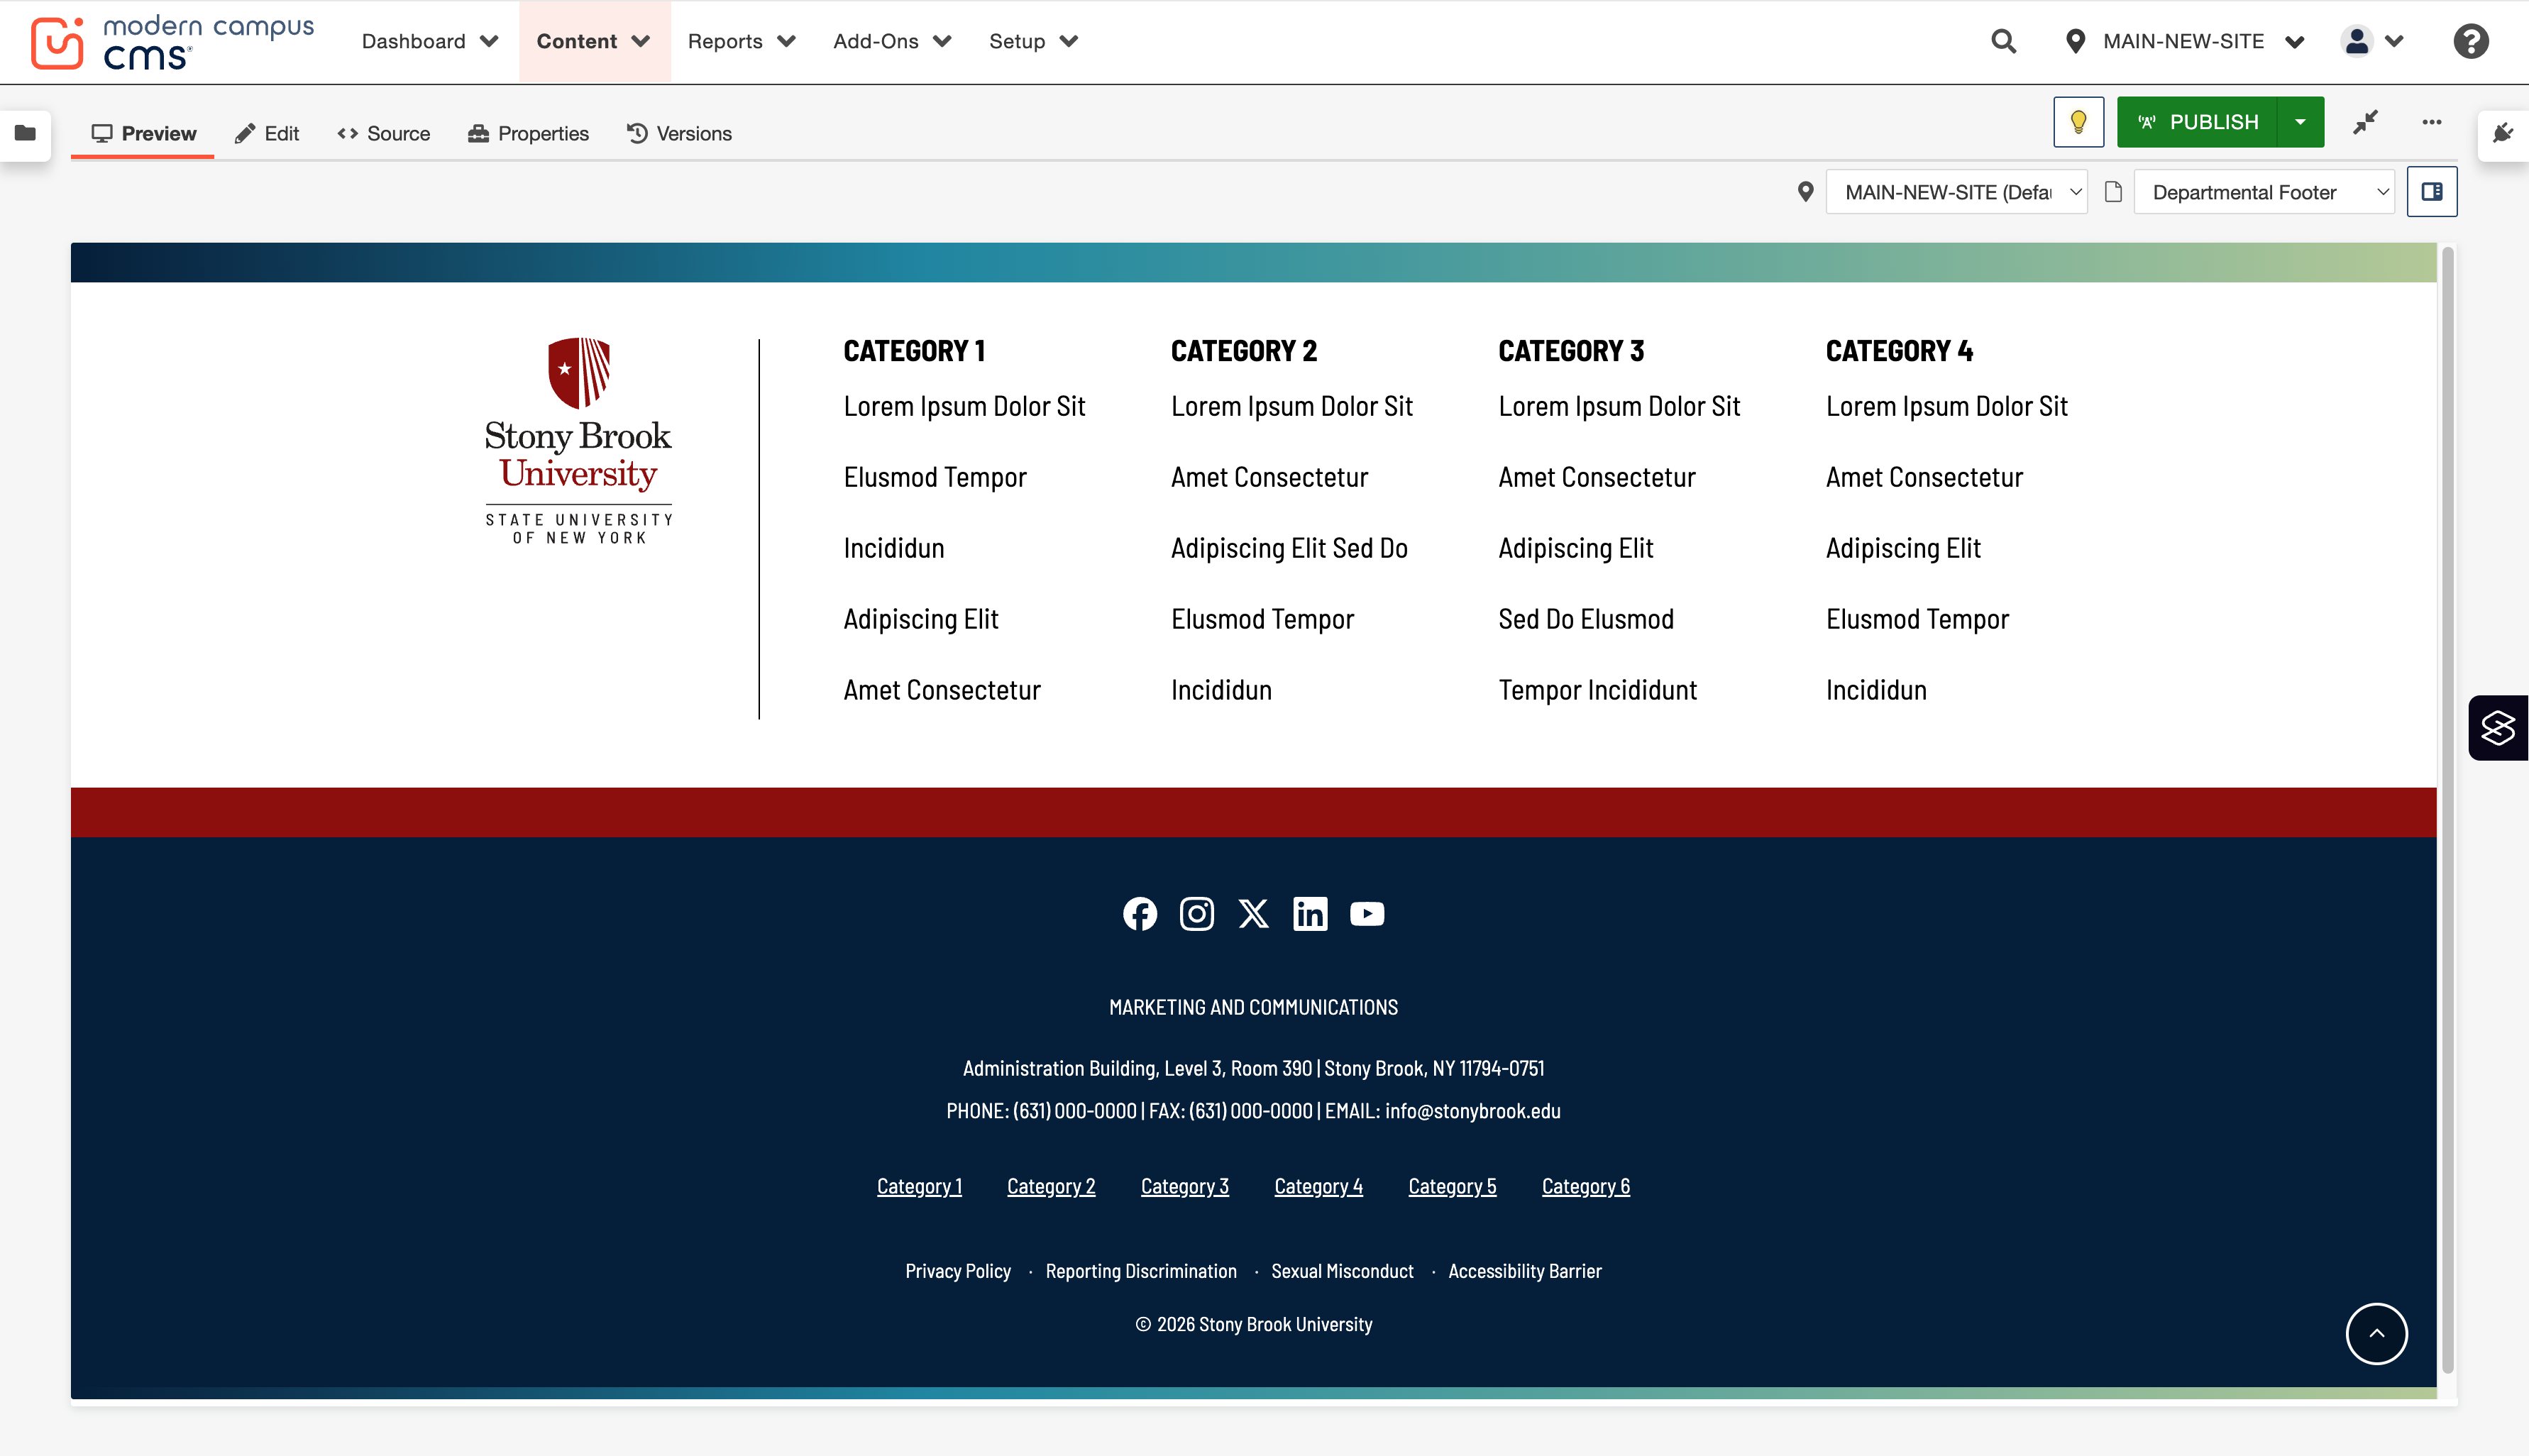
Task: Follow the Category 2 footer link
Action: (x=1051, y=1186)
